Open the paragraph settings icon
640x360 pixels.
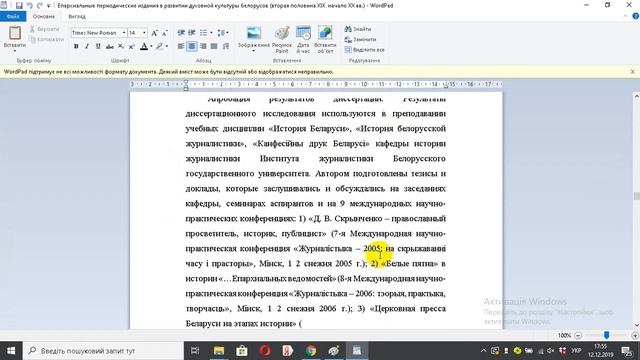click(226, 47)
